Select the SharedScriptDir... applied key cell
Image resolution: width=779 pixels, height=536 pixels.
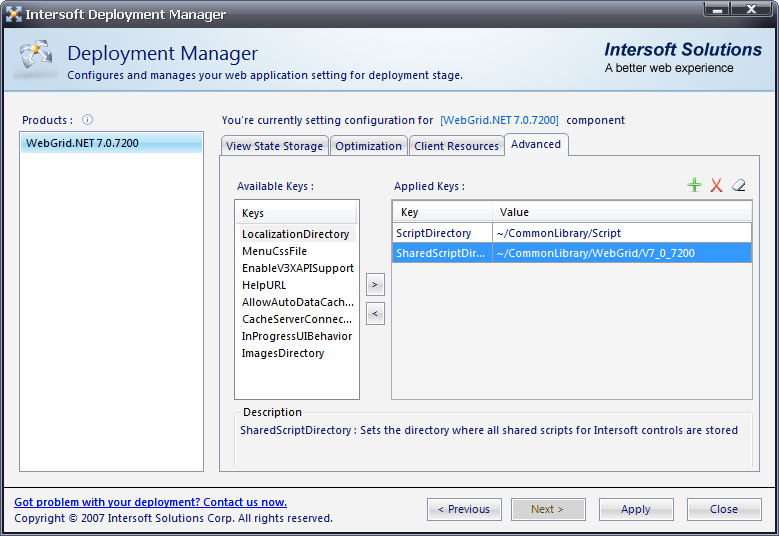point(442,253)
